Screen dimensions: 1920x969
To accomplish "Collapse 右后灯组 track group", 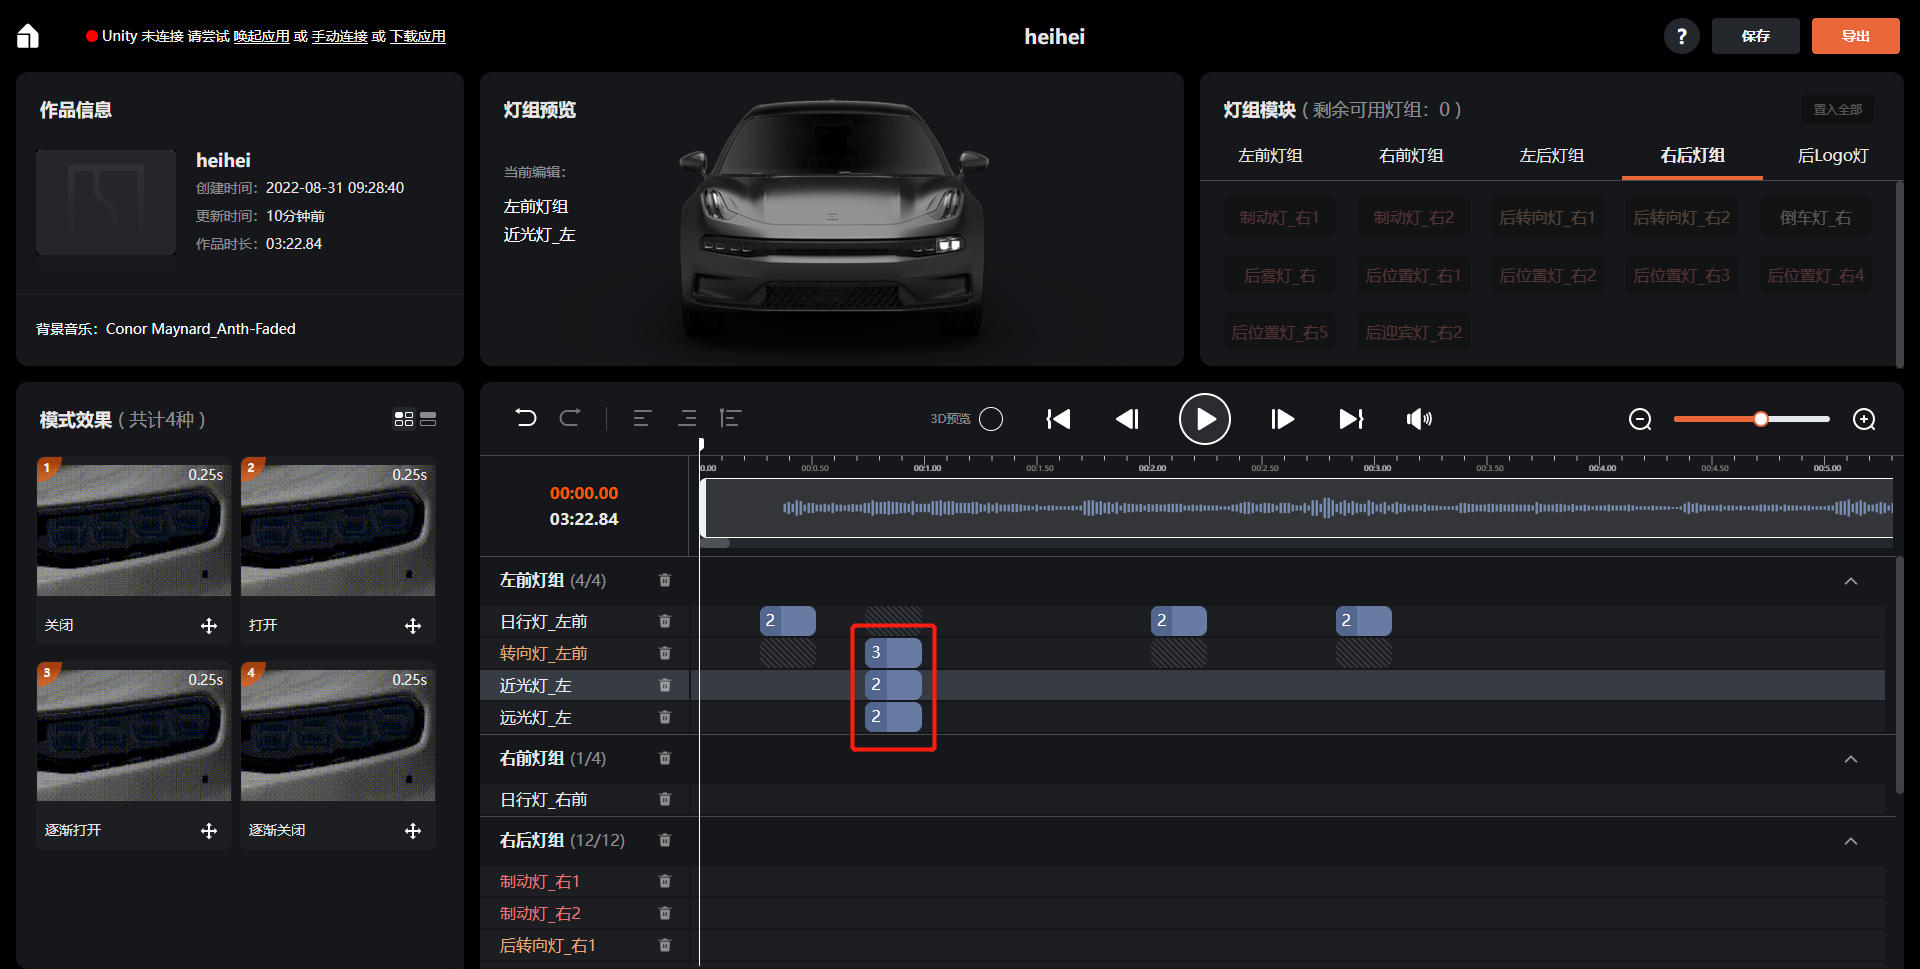I will (x=1851, y=841).
